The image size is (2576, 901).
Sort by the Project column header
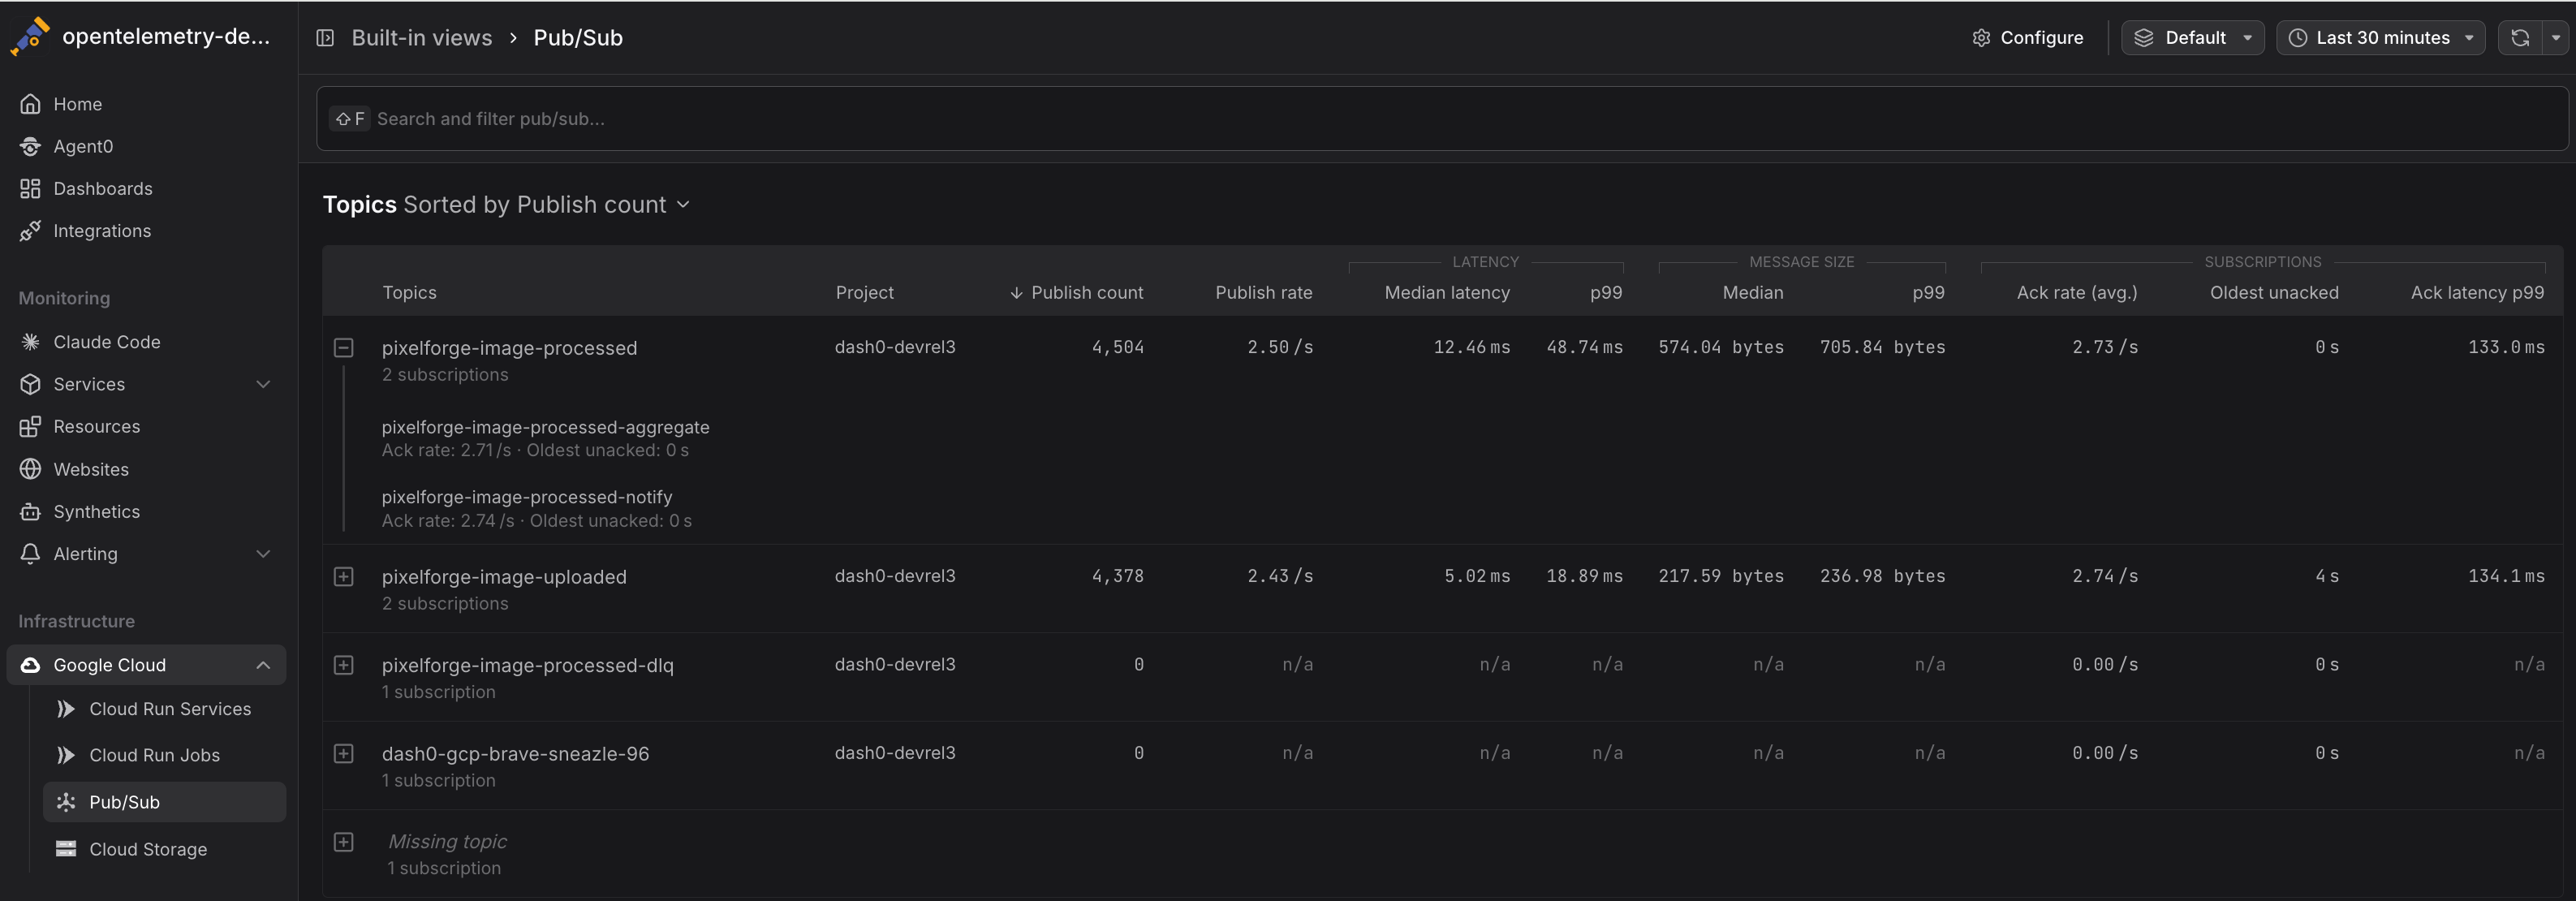[x=864, y=293]
